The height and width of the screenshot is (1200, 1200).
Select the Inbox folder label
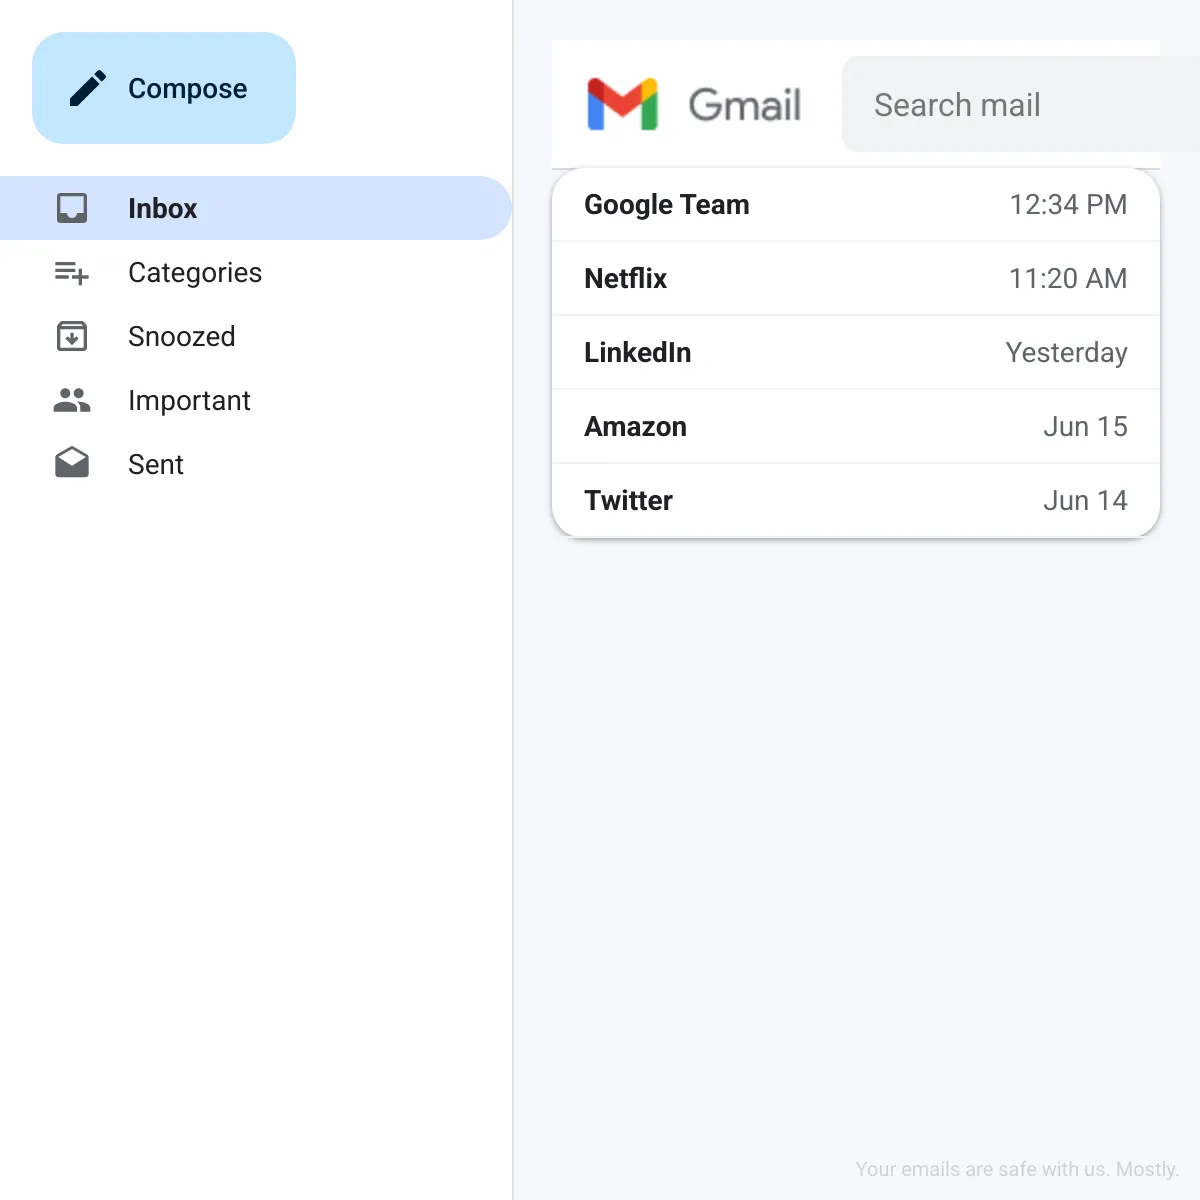(x=162, y=208)
